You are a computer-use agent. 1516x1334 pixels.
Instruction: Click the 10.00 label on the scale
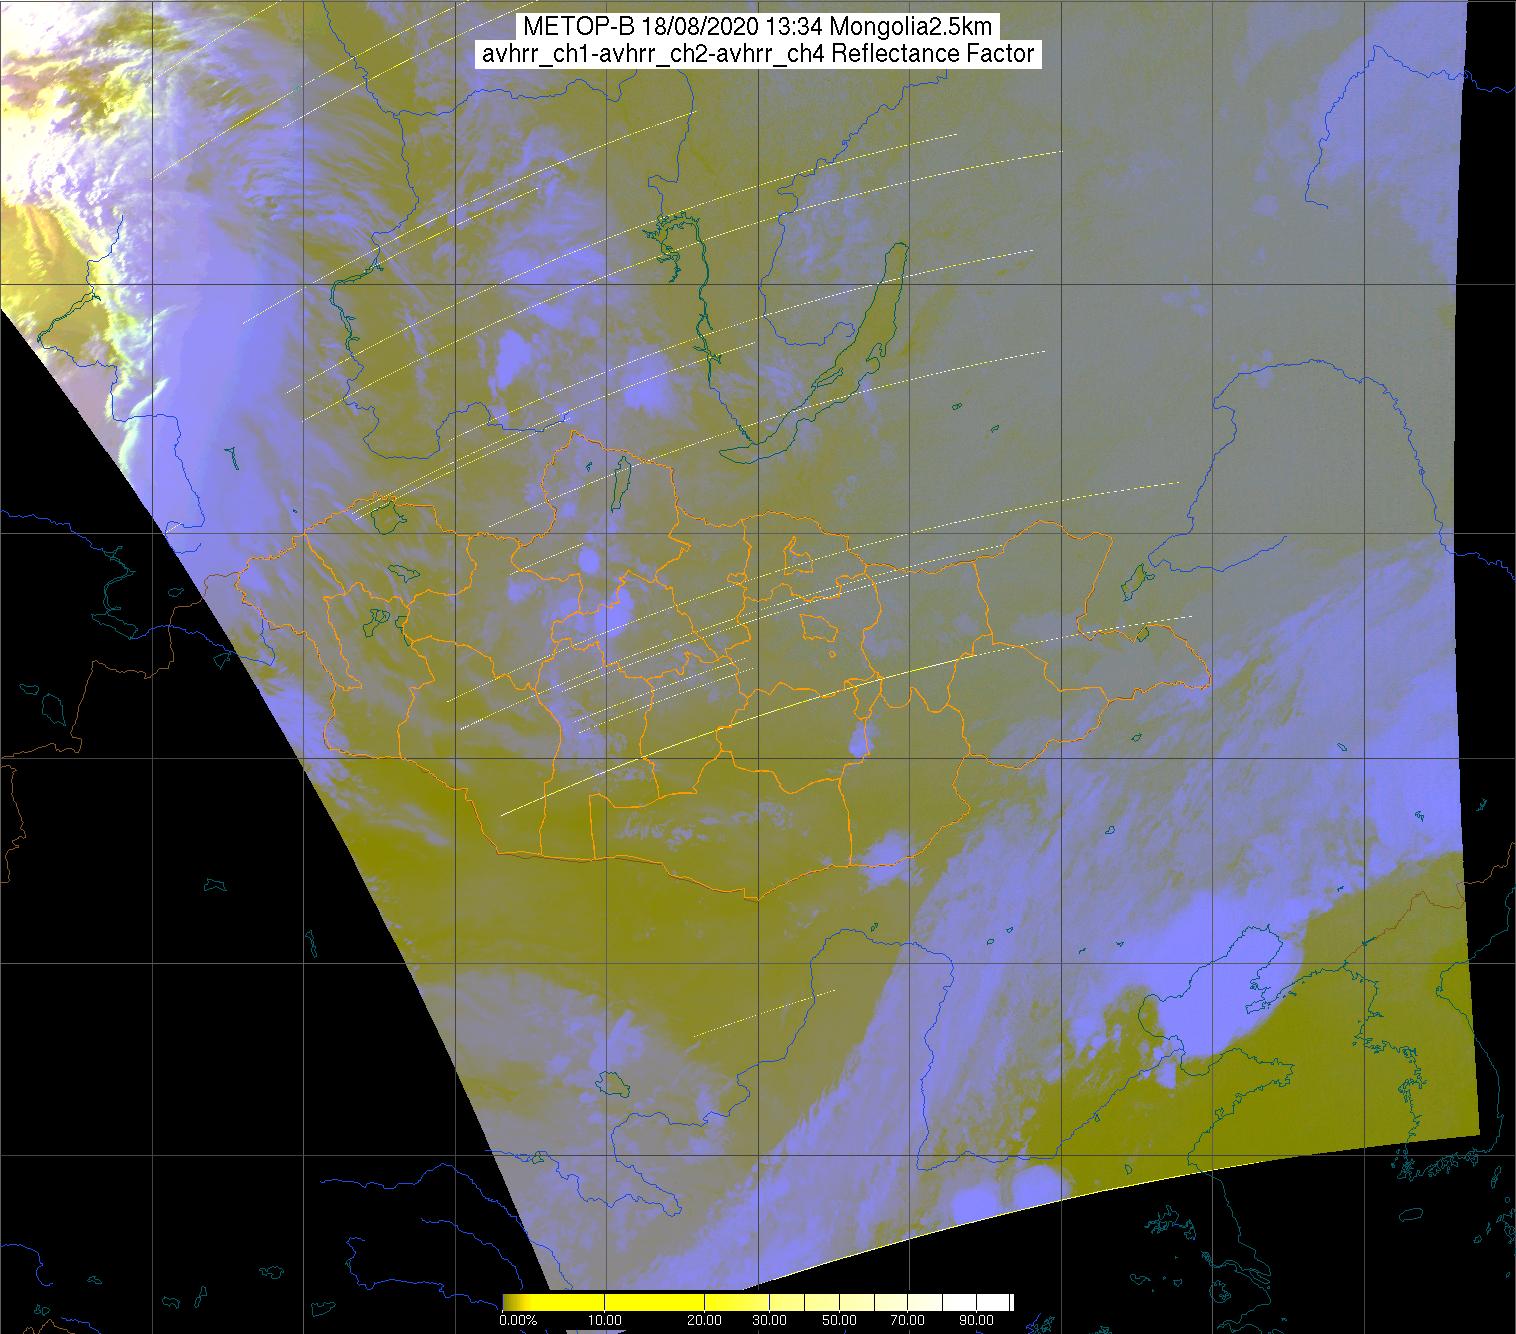pyautogui.click(x=606, y=1321)
